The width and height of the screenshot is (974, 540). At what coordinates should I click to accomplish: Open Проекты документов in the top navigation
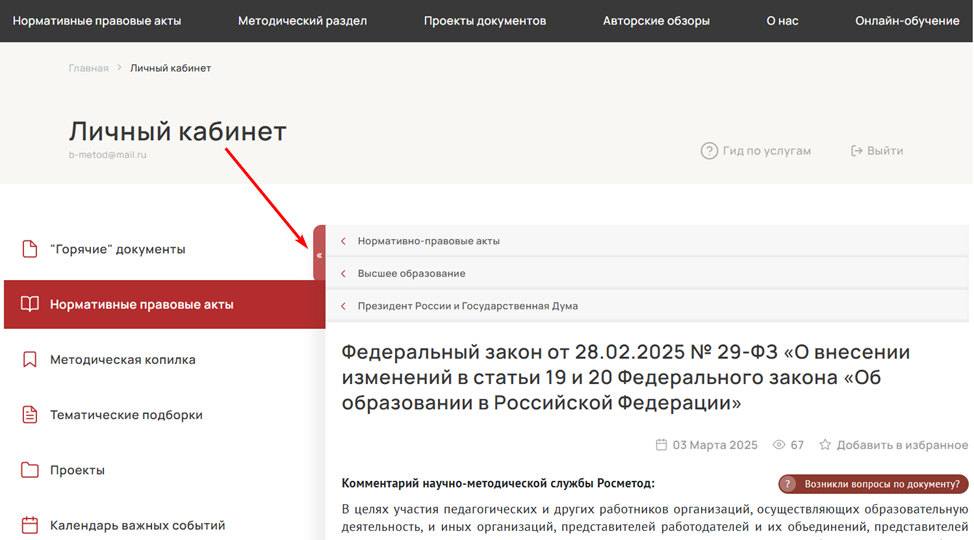pos(484,21)
